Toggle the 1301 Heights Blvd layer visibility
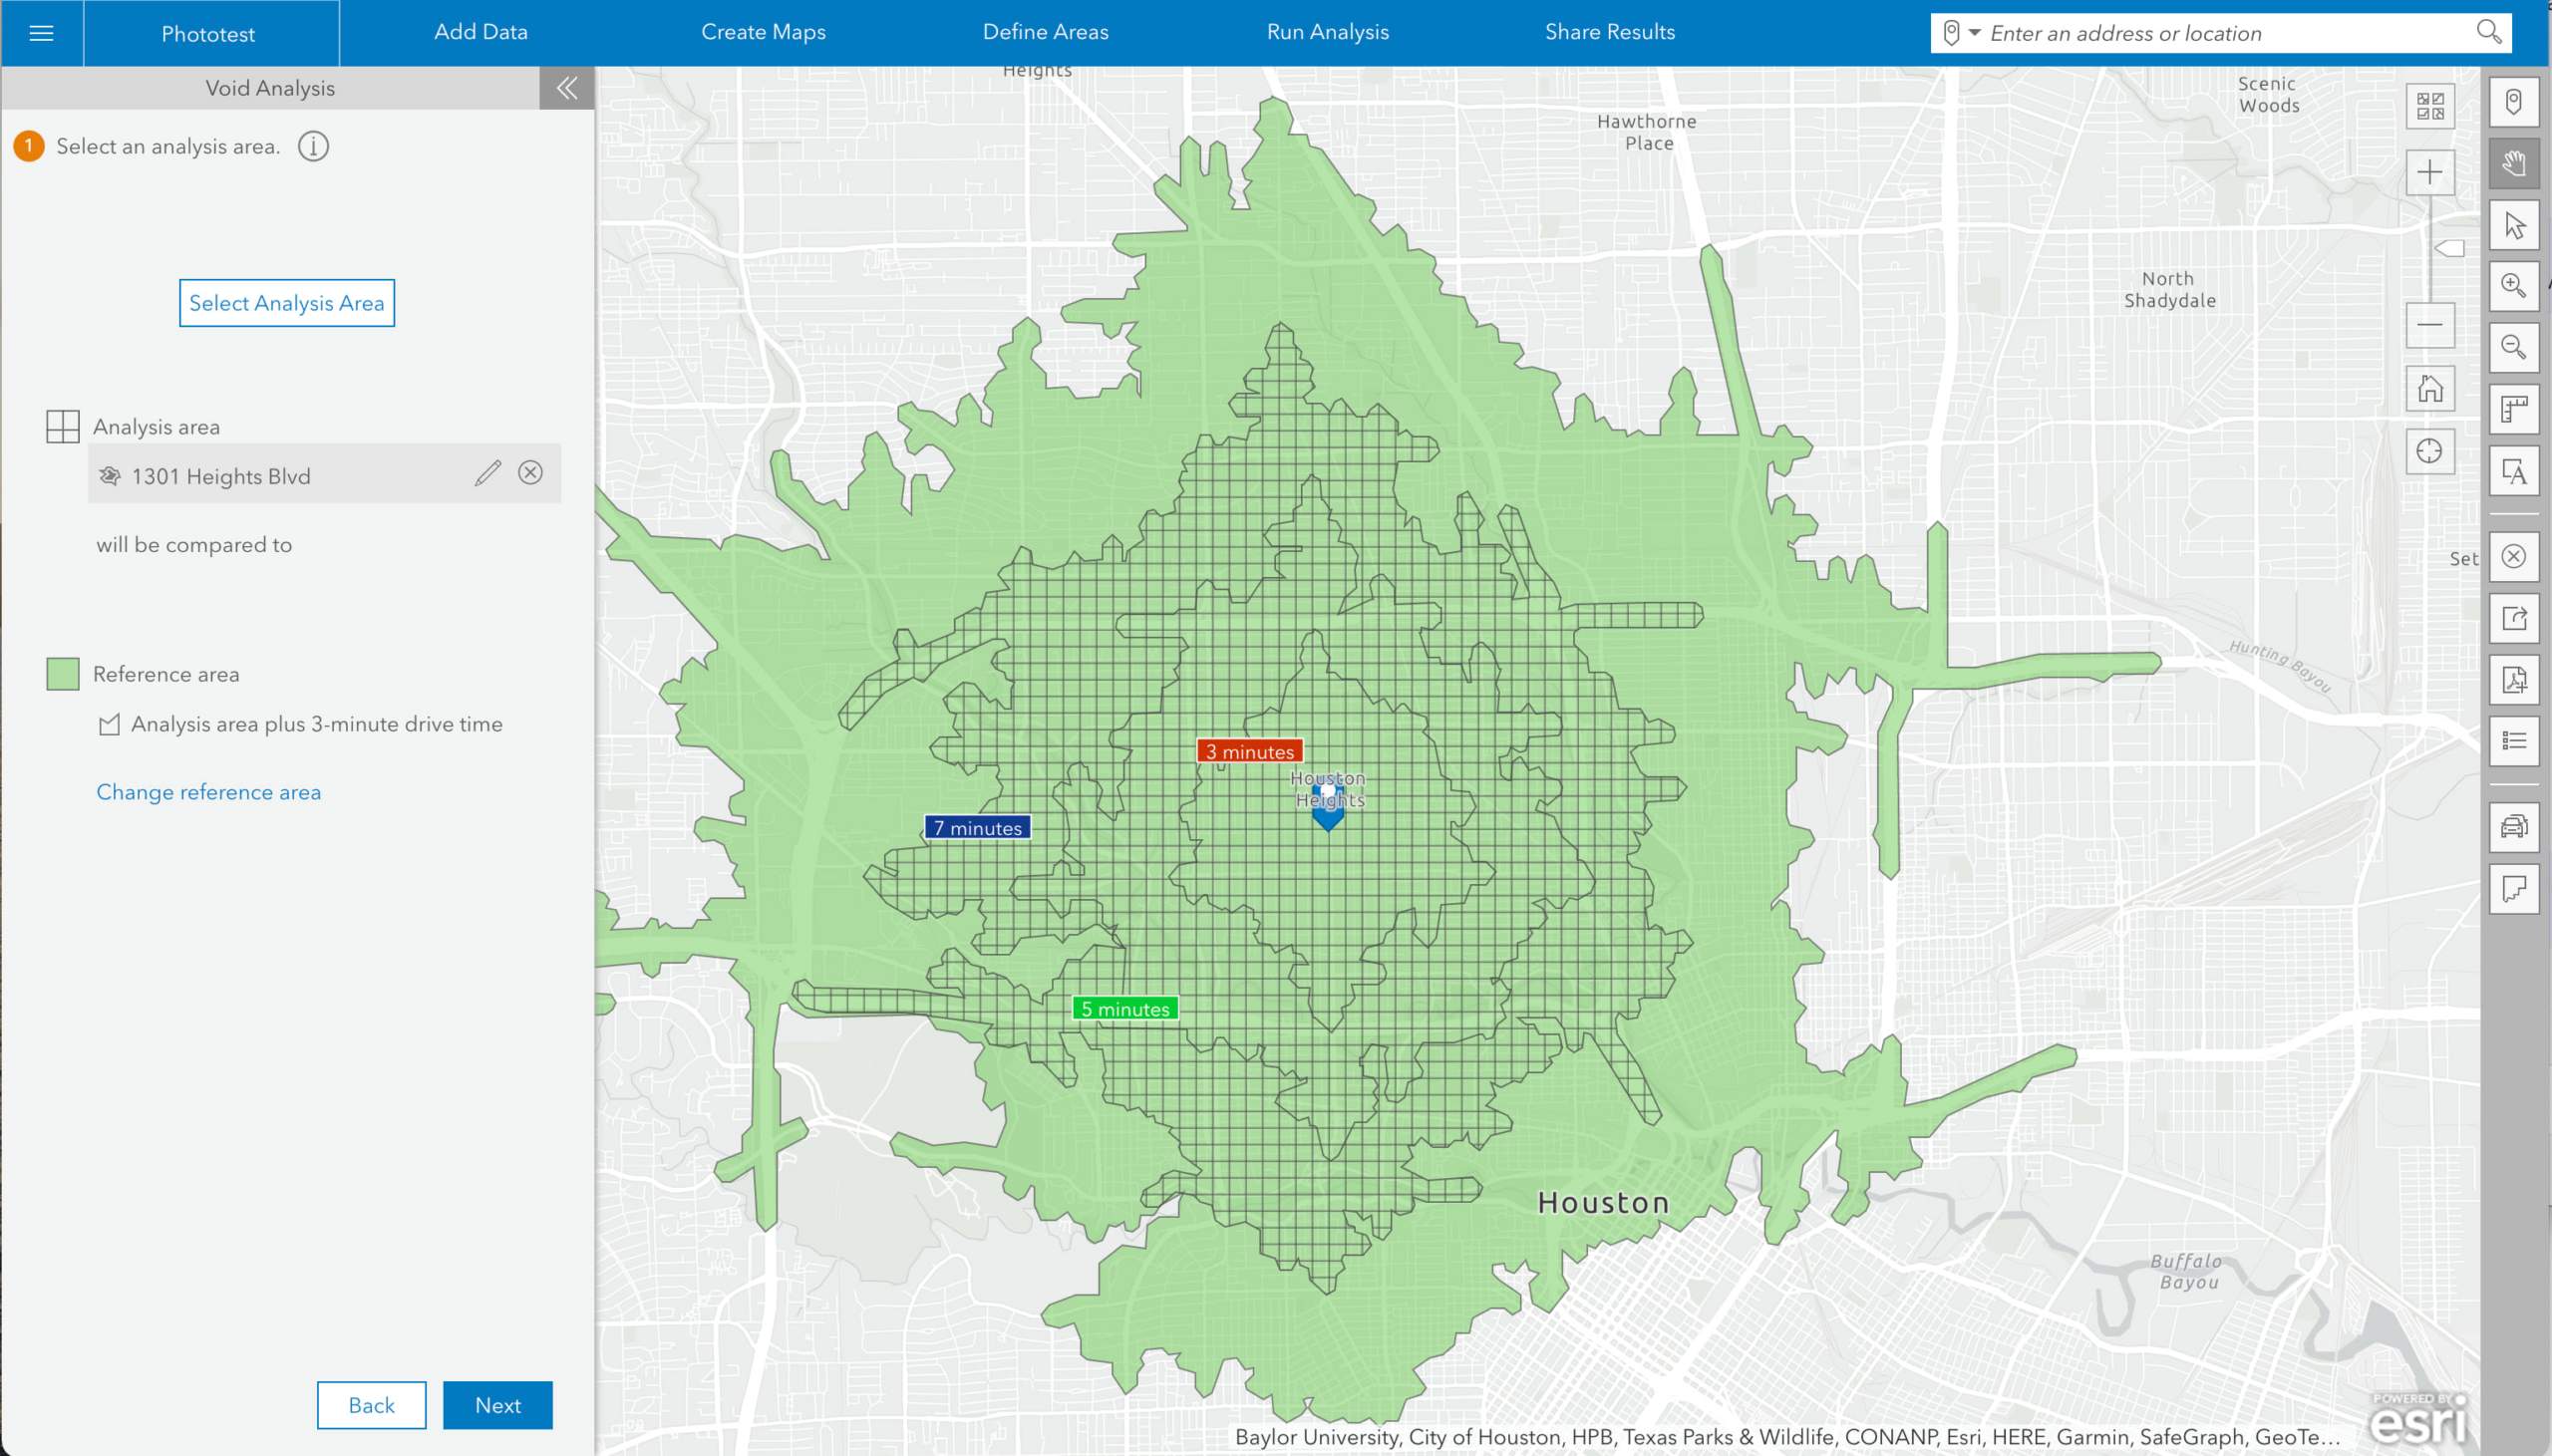Viewport: 2552px width, 1456px height. point(113,473)
